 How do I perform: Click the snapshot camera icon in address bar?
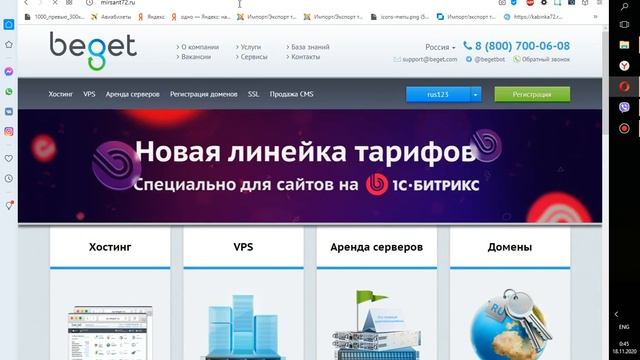coord(502,2)
